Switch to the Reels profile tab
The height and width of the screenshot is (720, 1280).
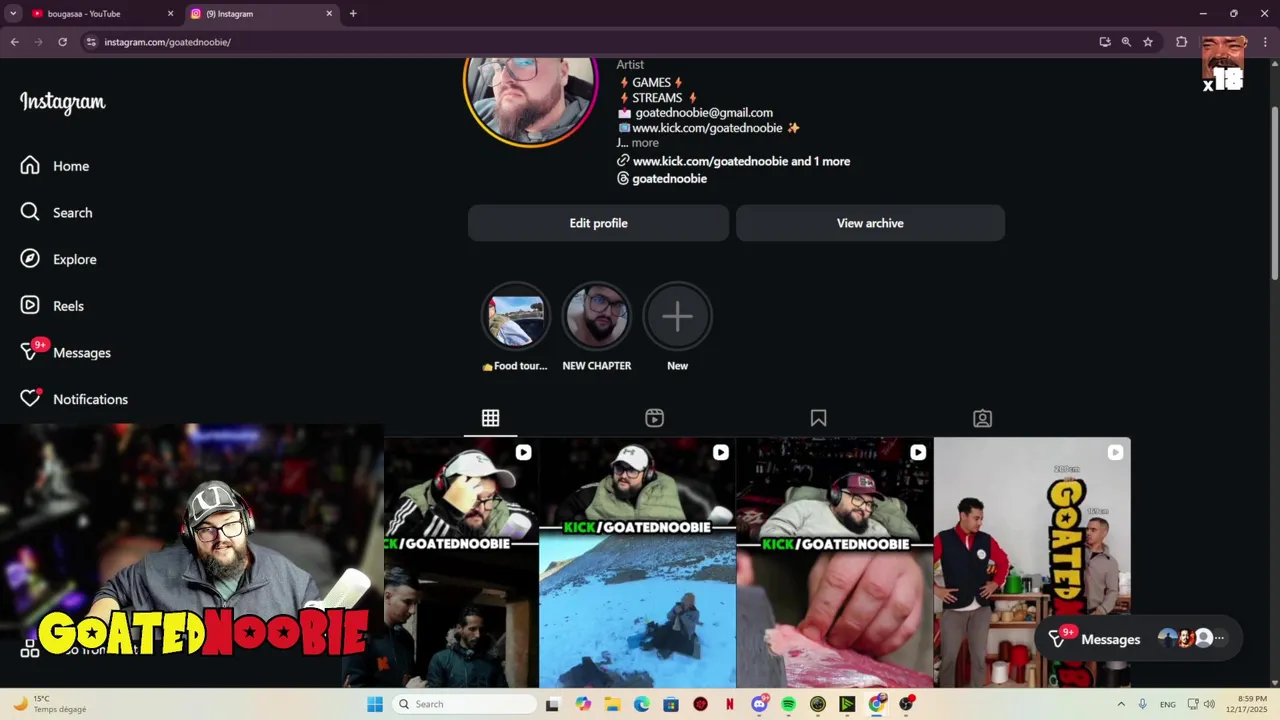[654, 418]
